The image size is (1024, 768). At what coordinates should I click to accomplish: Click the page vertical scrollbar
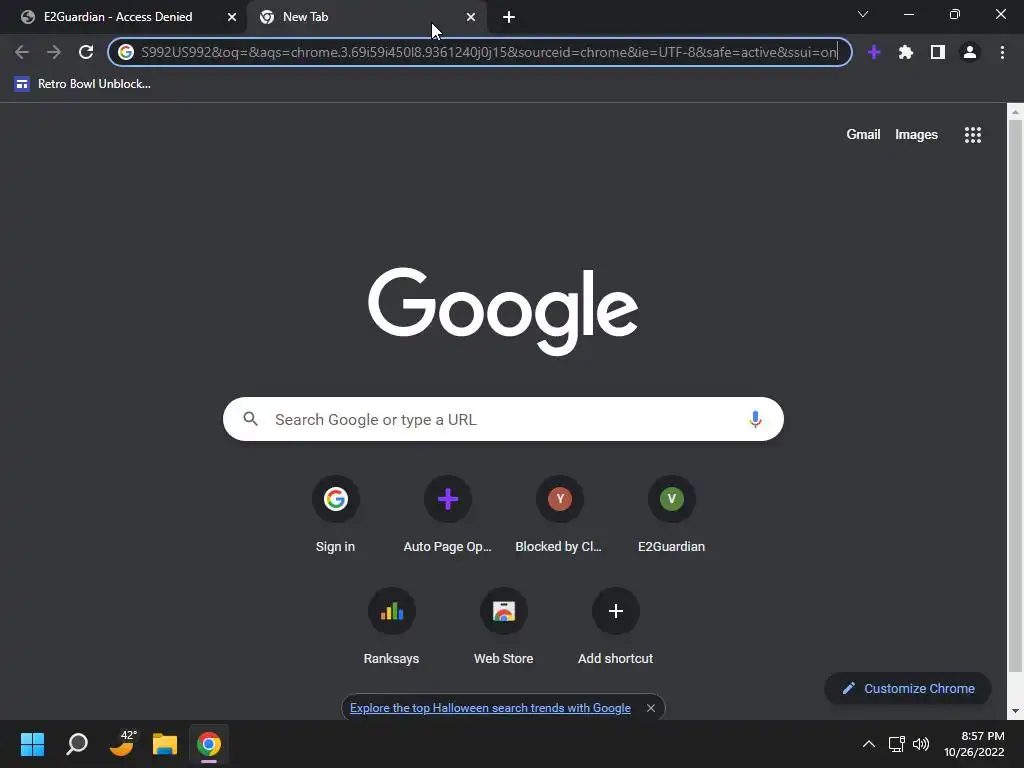1015,398
